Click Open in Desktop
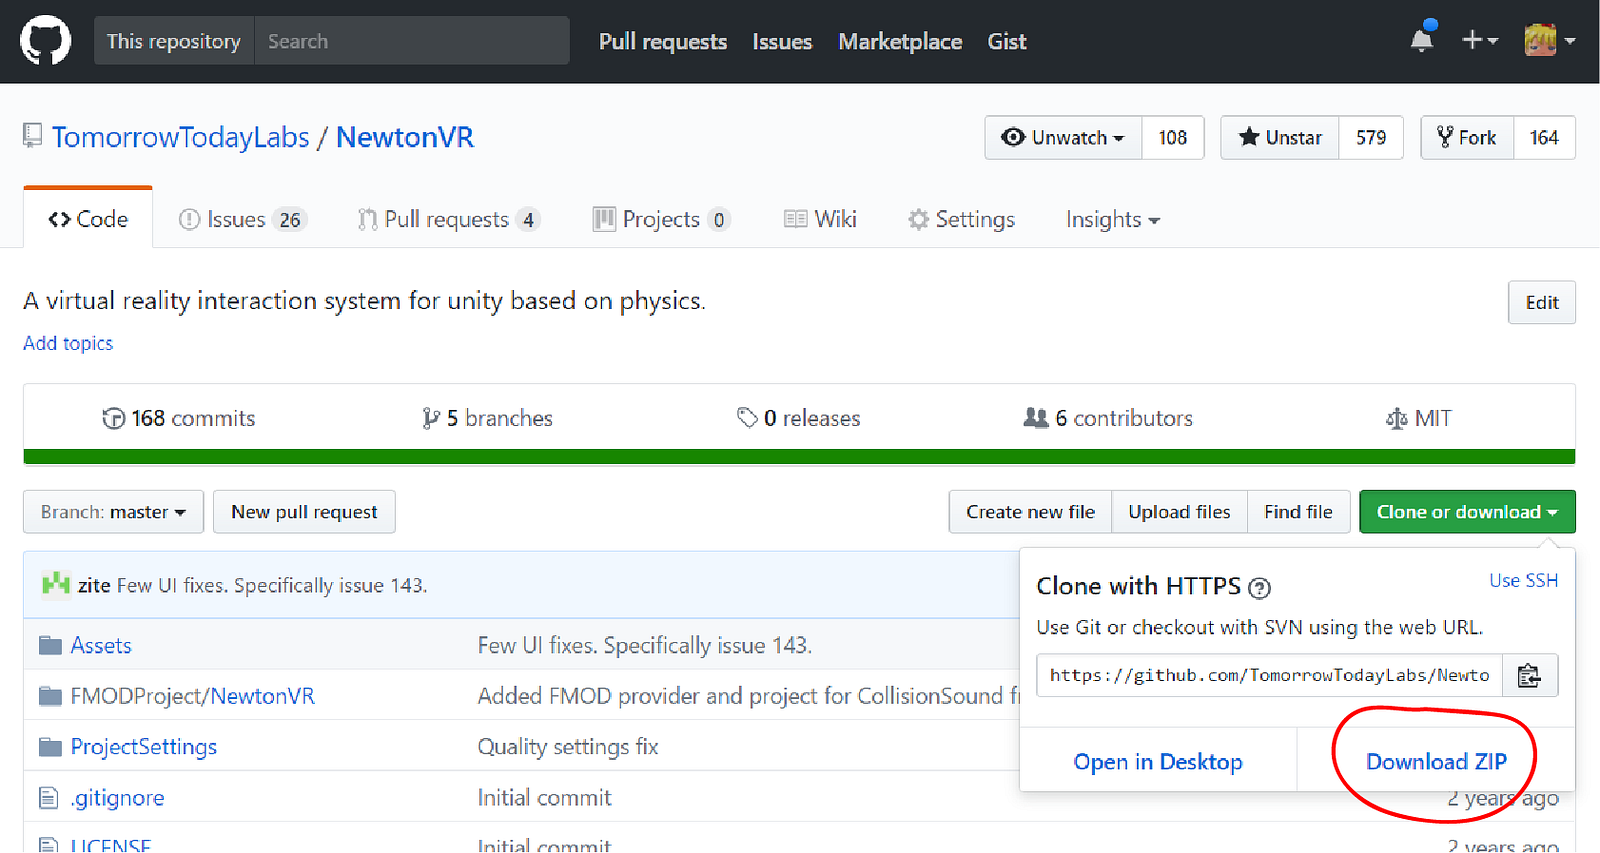Image resolution: width=1600 pixels, height=853 pixels. (1158, 762)
